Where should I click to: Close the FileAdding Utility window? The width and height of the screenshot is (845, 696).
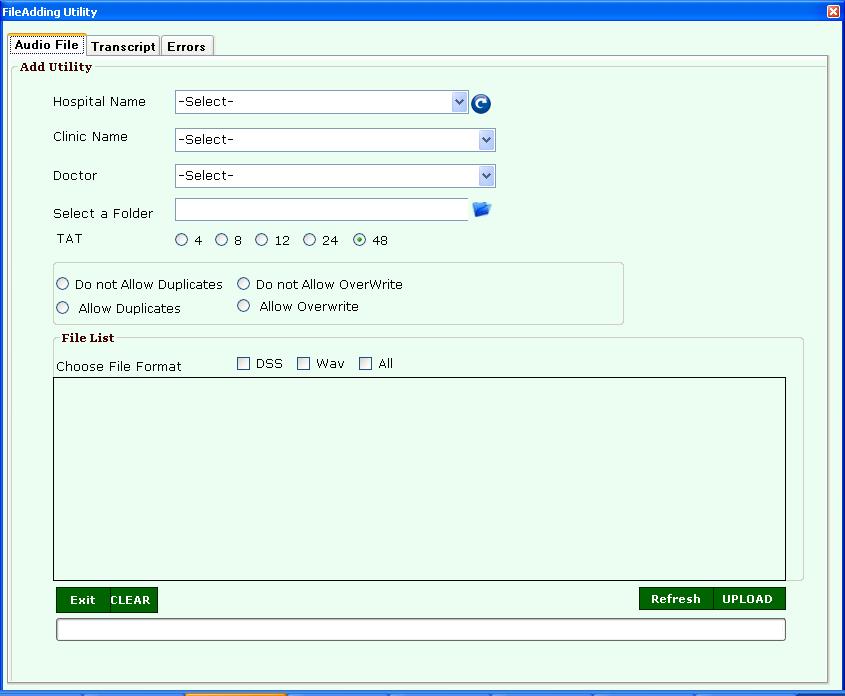[x=833, y=11]
